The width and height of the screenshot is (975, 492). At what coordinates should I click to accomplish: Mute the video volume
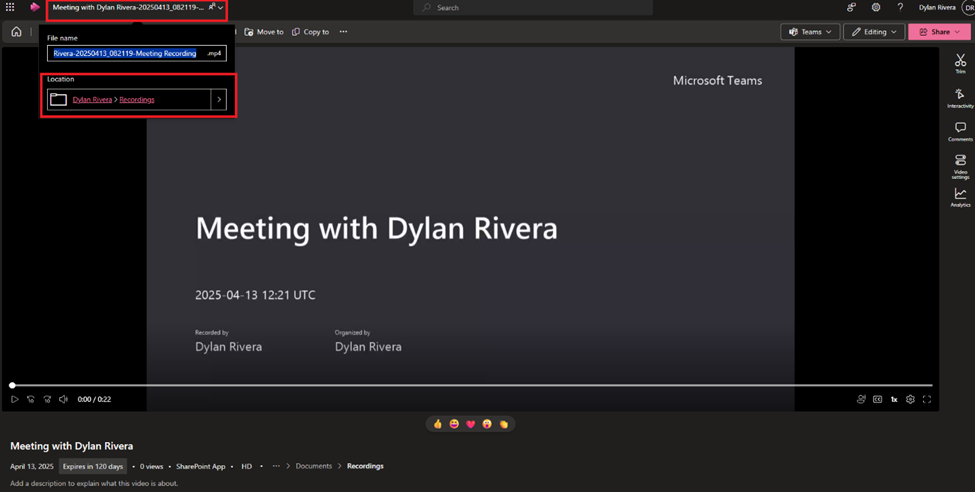click(x=63, y=399)
